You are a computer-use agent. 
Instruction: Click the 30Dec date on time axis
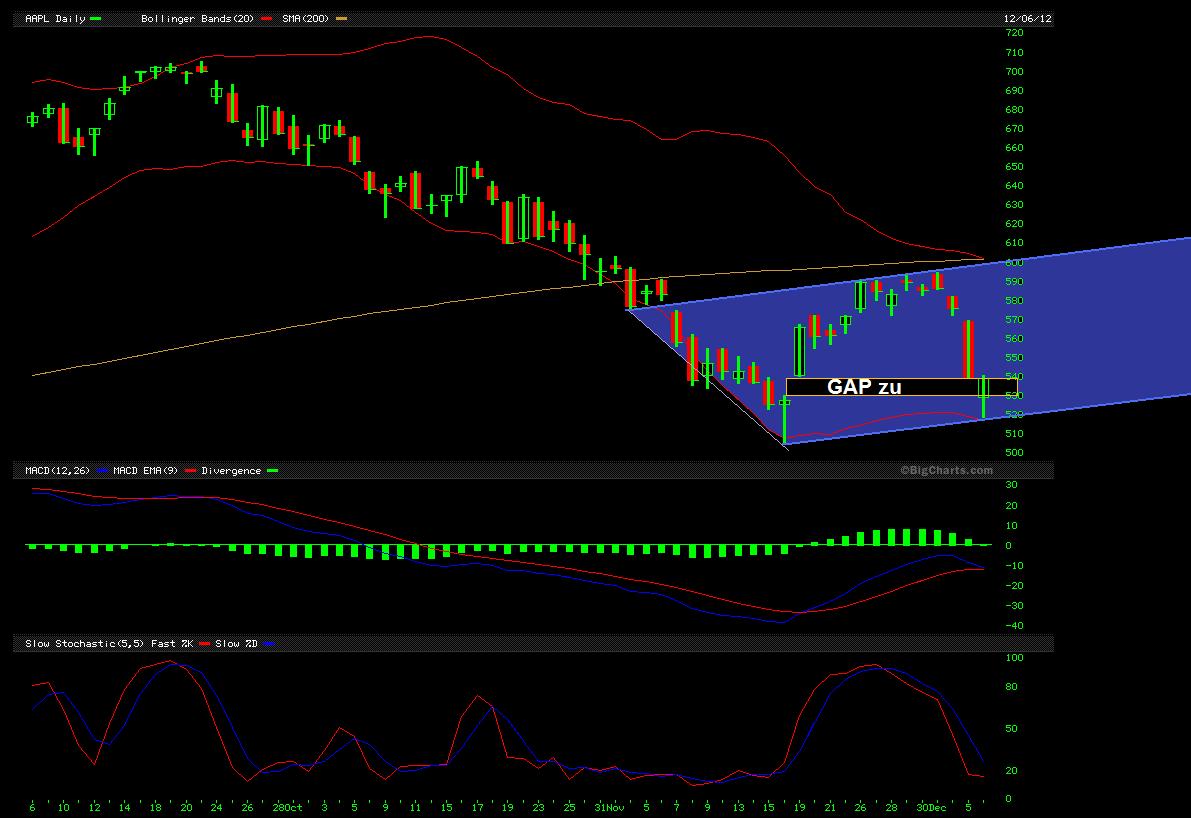click(x=931, y=807)
